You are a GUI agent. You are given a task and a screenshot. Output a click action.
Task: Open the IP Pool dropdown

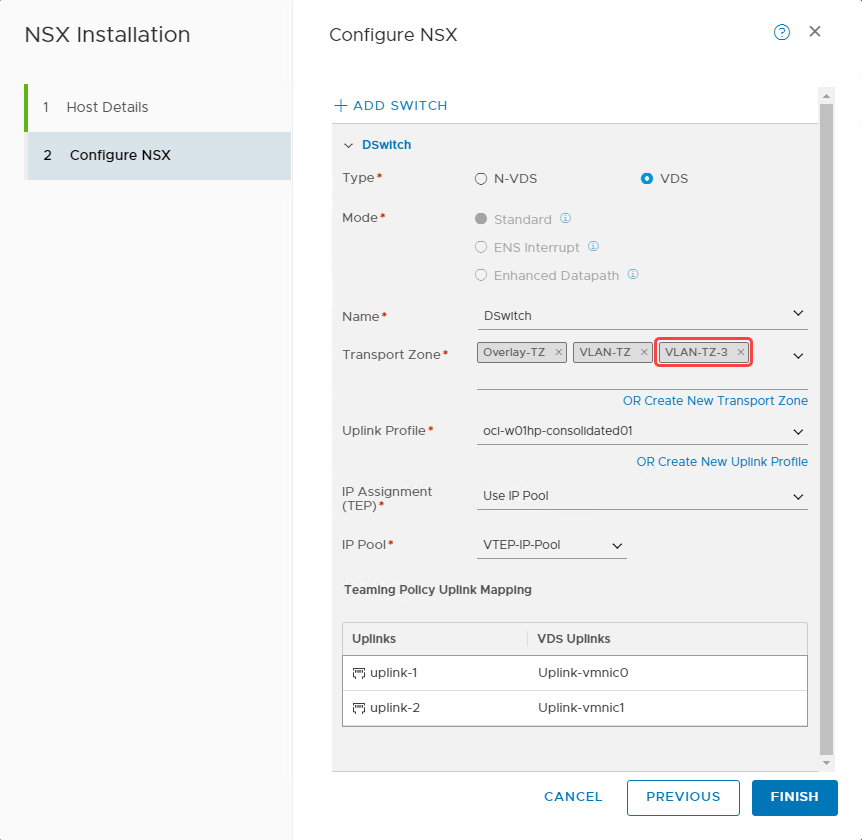point(618,546)
